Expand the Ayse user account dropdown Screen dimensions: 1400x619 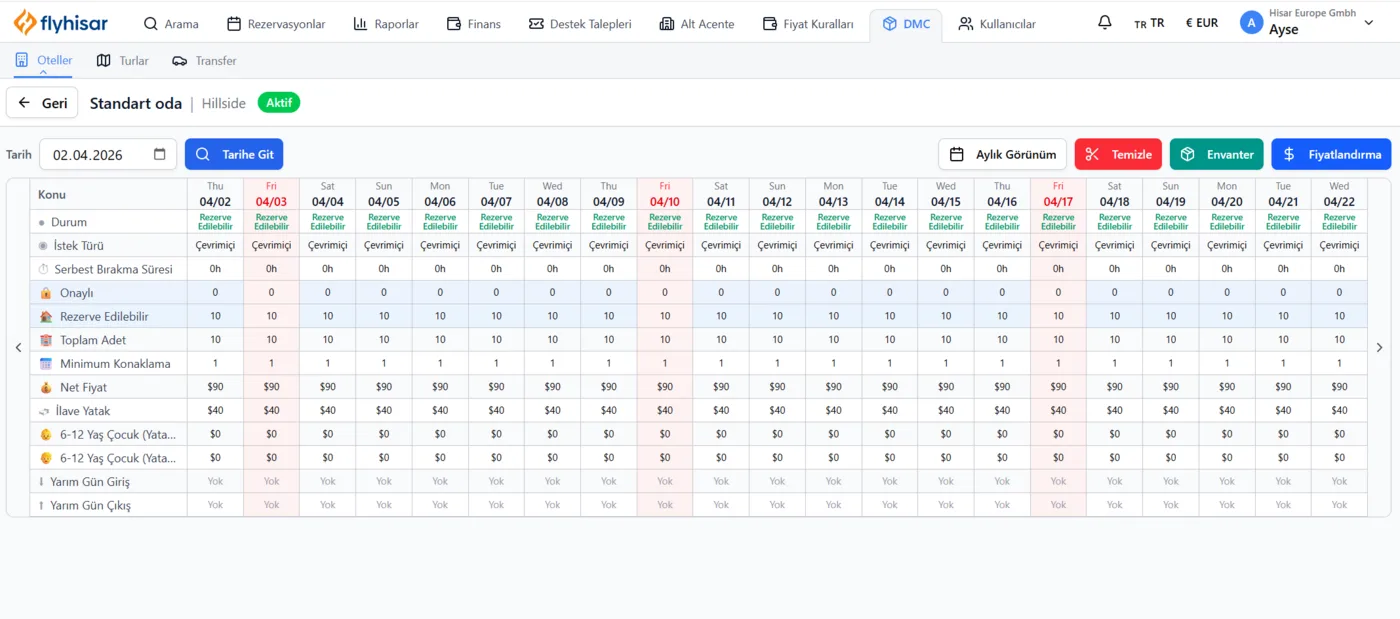coord(1368,23)
